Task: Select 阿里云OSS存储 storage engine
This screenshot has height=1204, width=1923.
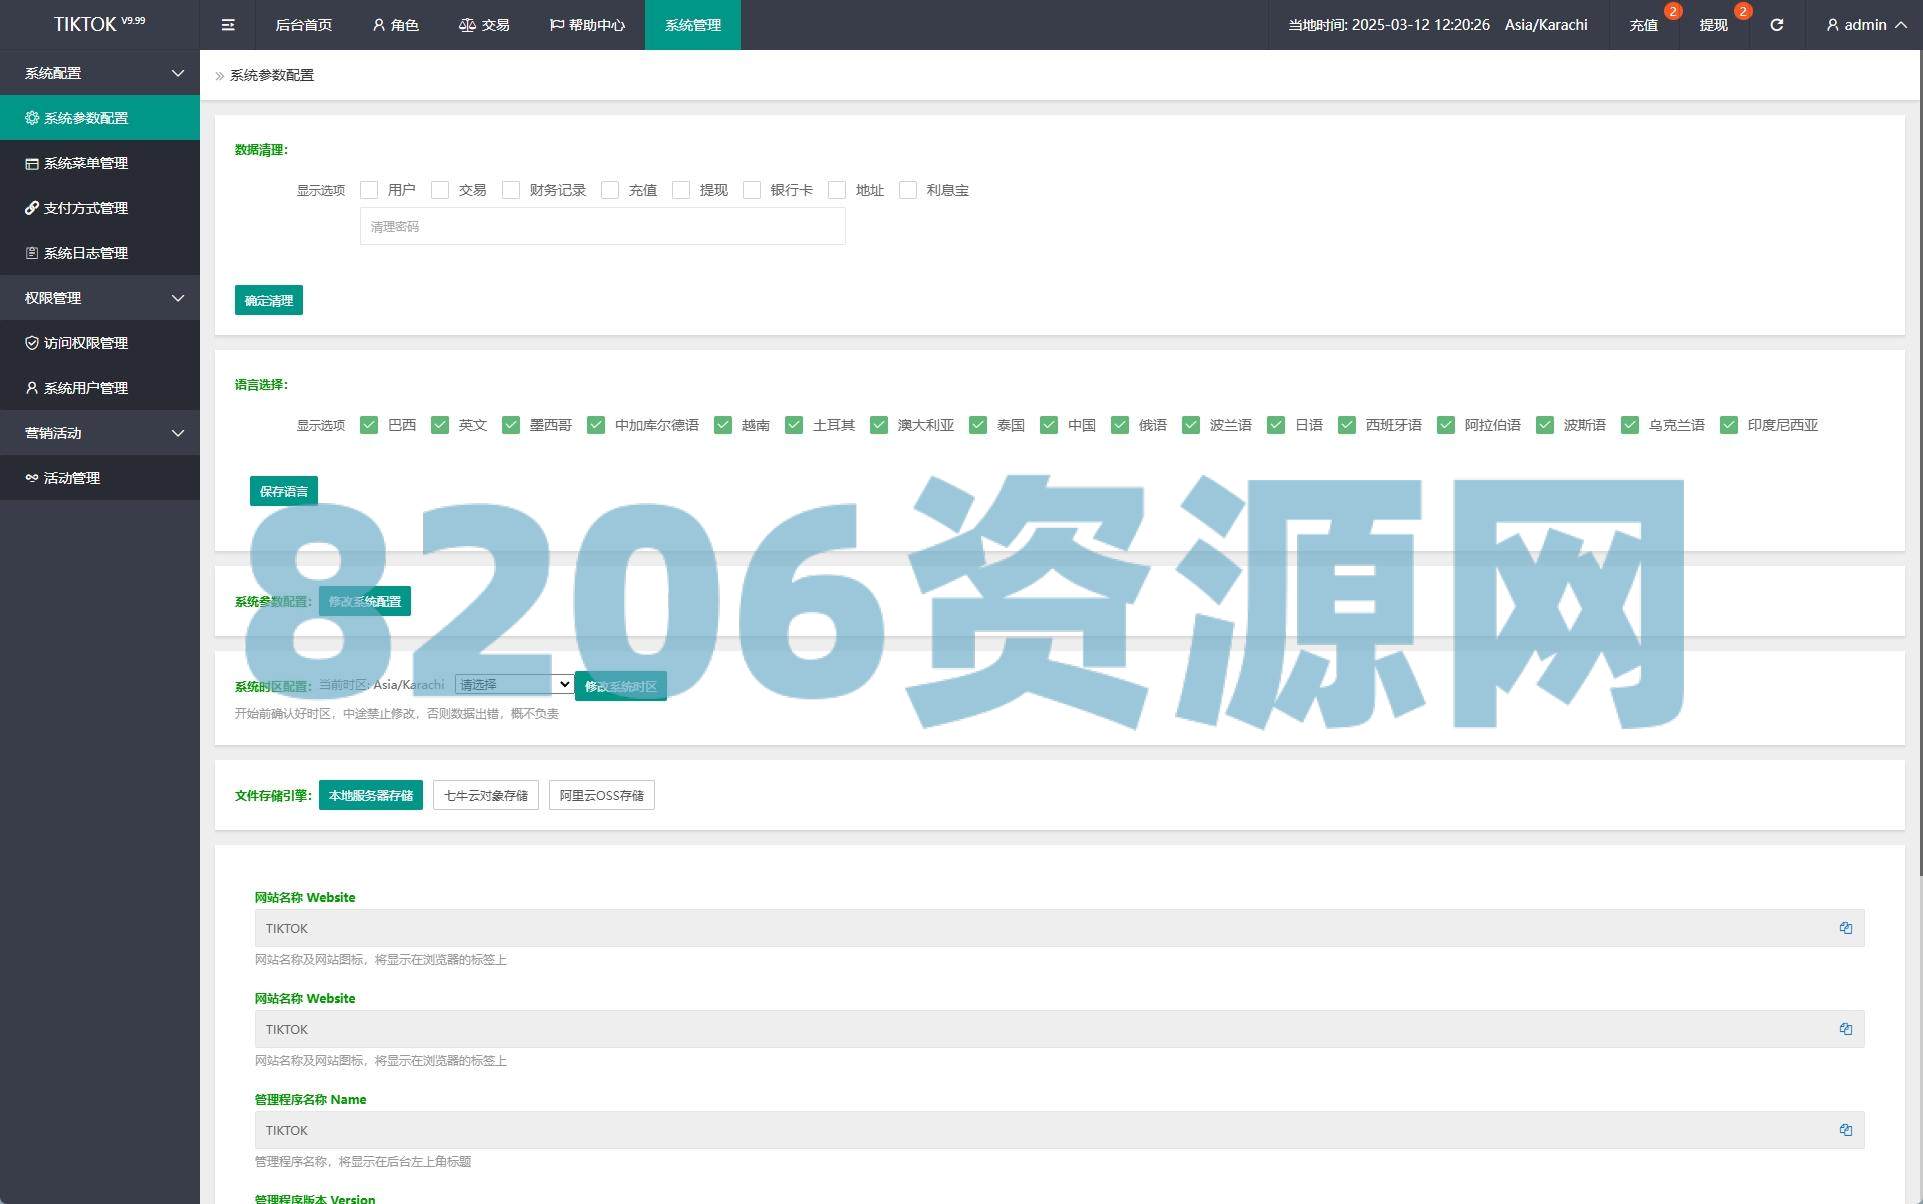Action: pos(602,795)
